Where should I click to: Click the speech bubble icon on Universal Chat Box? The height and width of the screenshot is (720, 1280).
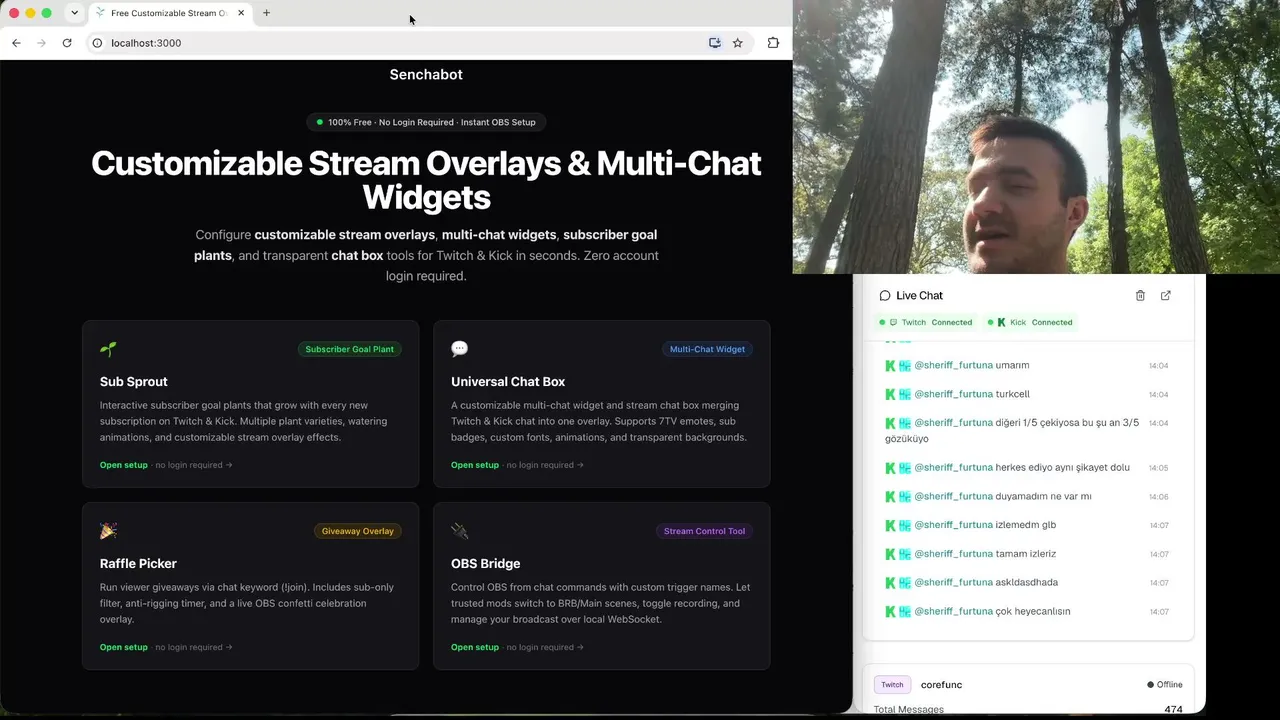[x=459, y=349]
